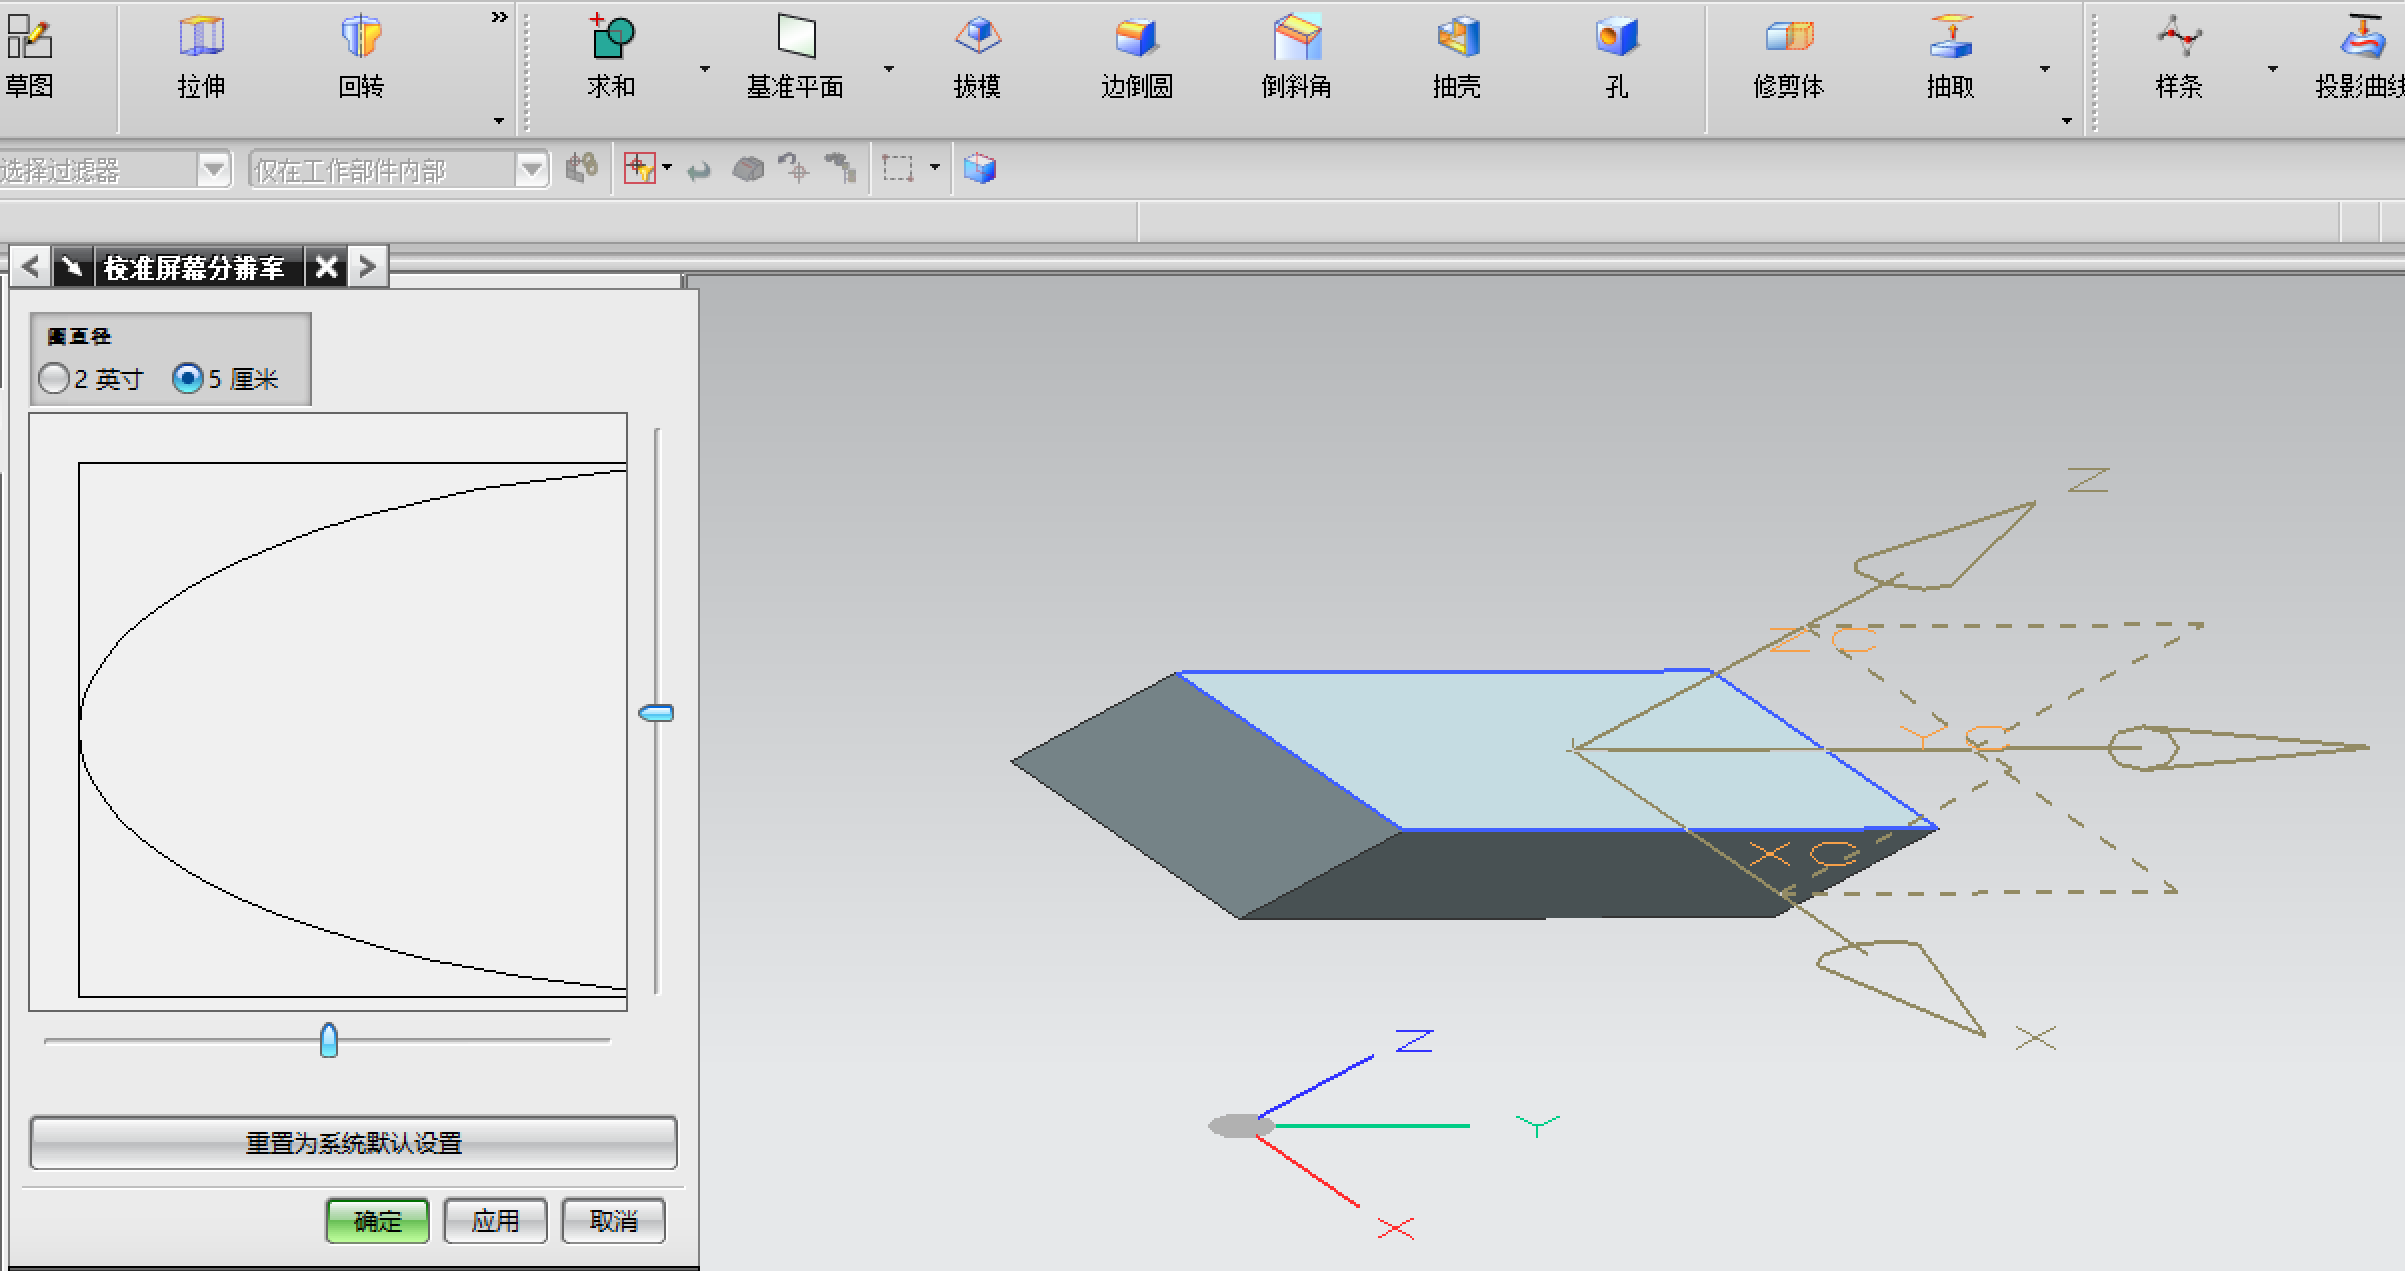The width and height of the screenshot is (2405, 1271).
Task: Select the 边倒圆 edge blend tool
Action: point(1137,56)
